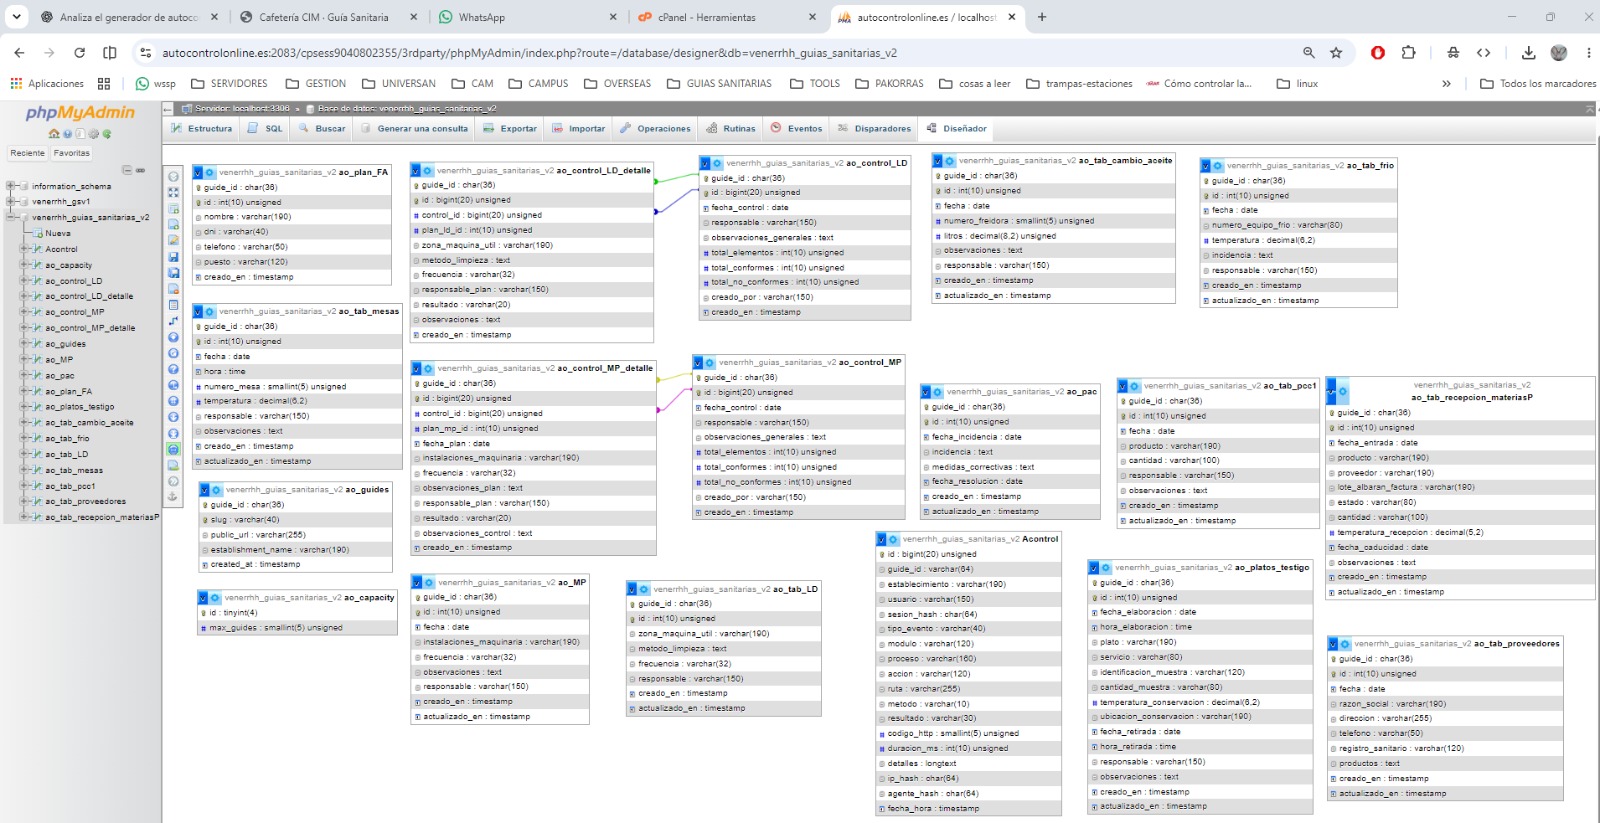This screenshot has width=1600, height=823.
Task: Open the Estructura tab
Action: click(201, 128)
